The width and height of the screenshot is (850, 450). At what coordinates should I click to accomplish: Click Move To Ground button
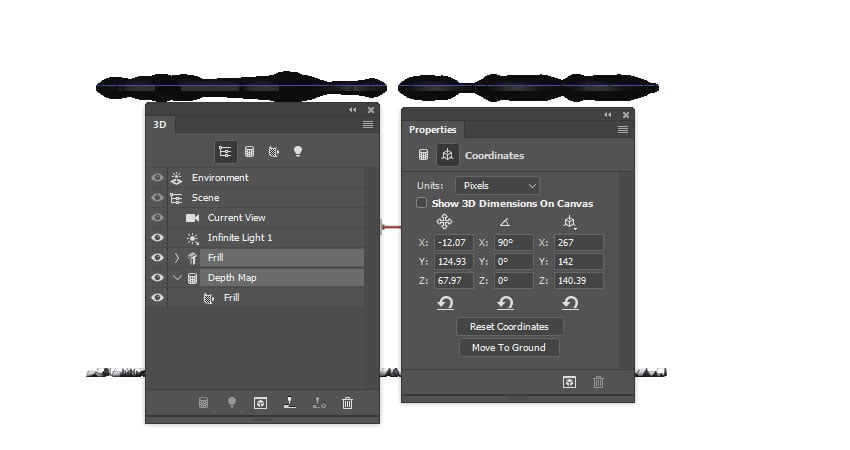pos(509,348)
